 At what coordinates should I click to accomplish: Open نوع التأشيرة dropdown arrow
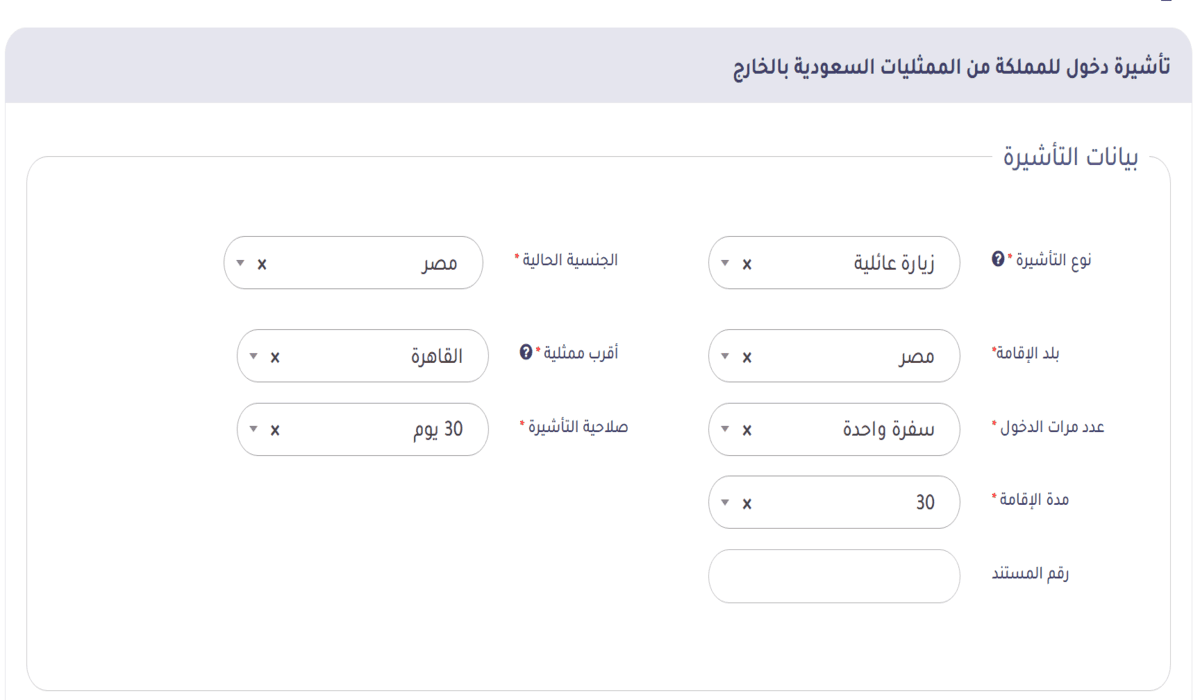(x=725, y=264)
